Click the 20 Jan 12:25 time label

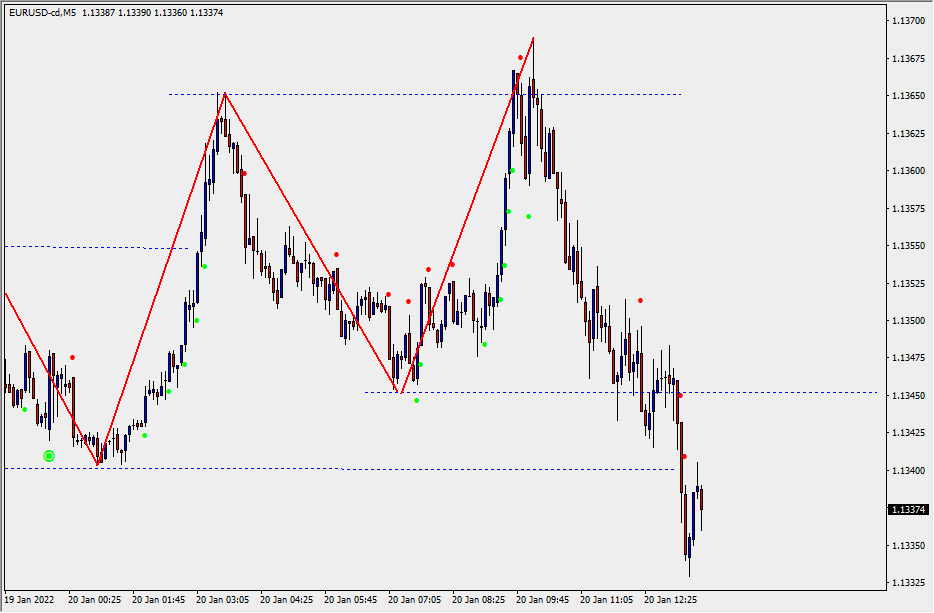pyautogui.click(x=670, y=600)
